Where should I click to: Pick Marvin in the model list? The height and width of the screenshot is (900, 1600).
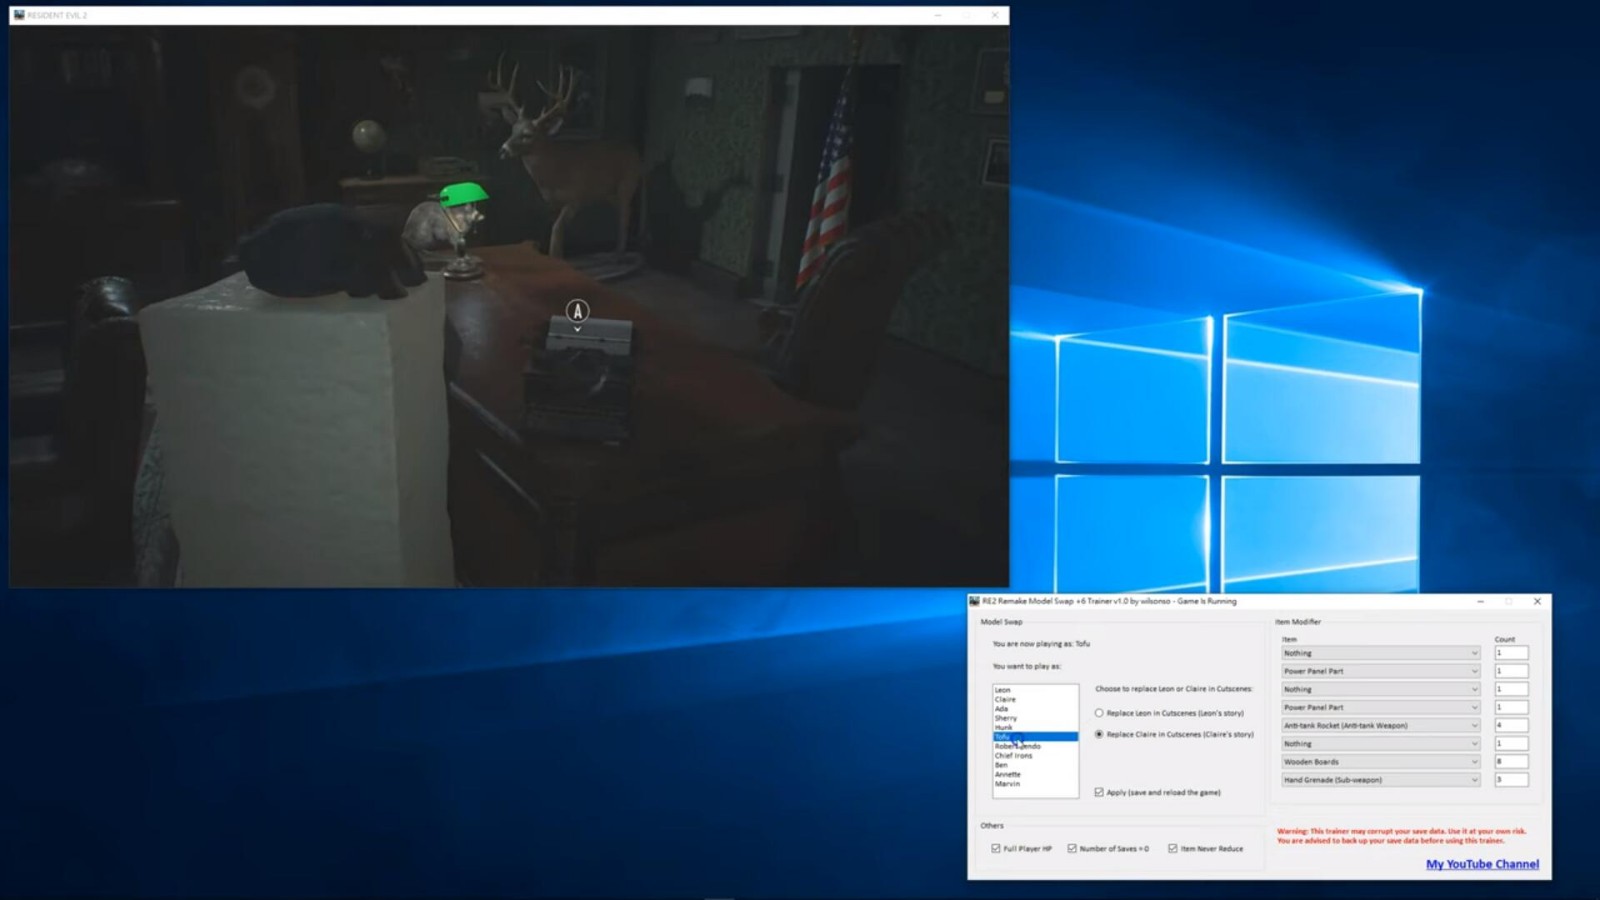pyautogui.click(x=1008, y=783)
